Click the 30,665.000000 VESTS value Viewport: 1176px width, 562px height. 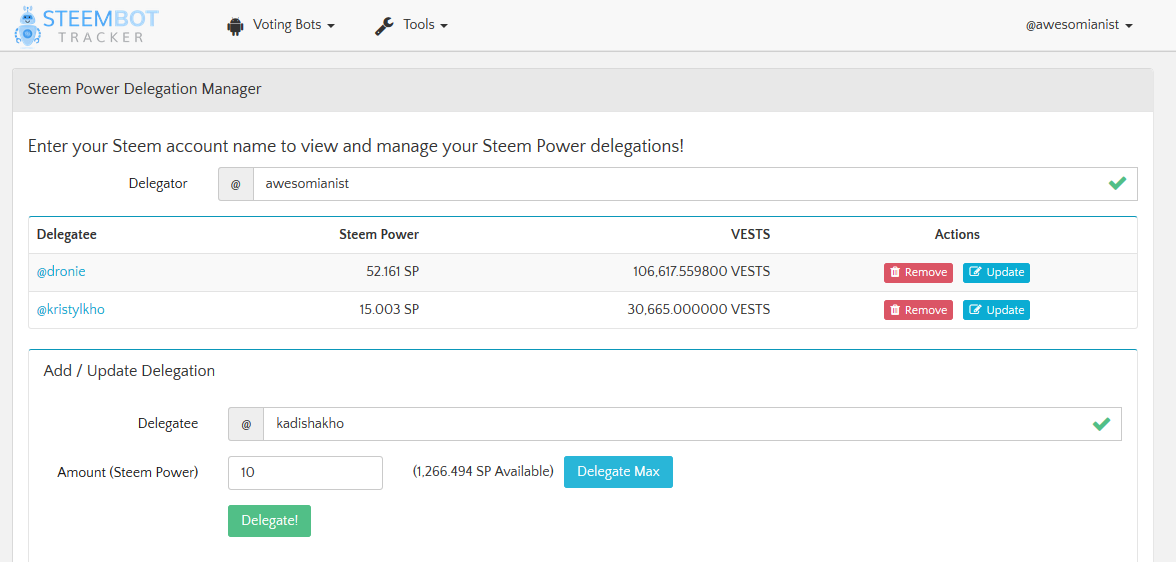698,309
